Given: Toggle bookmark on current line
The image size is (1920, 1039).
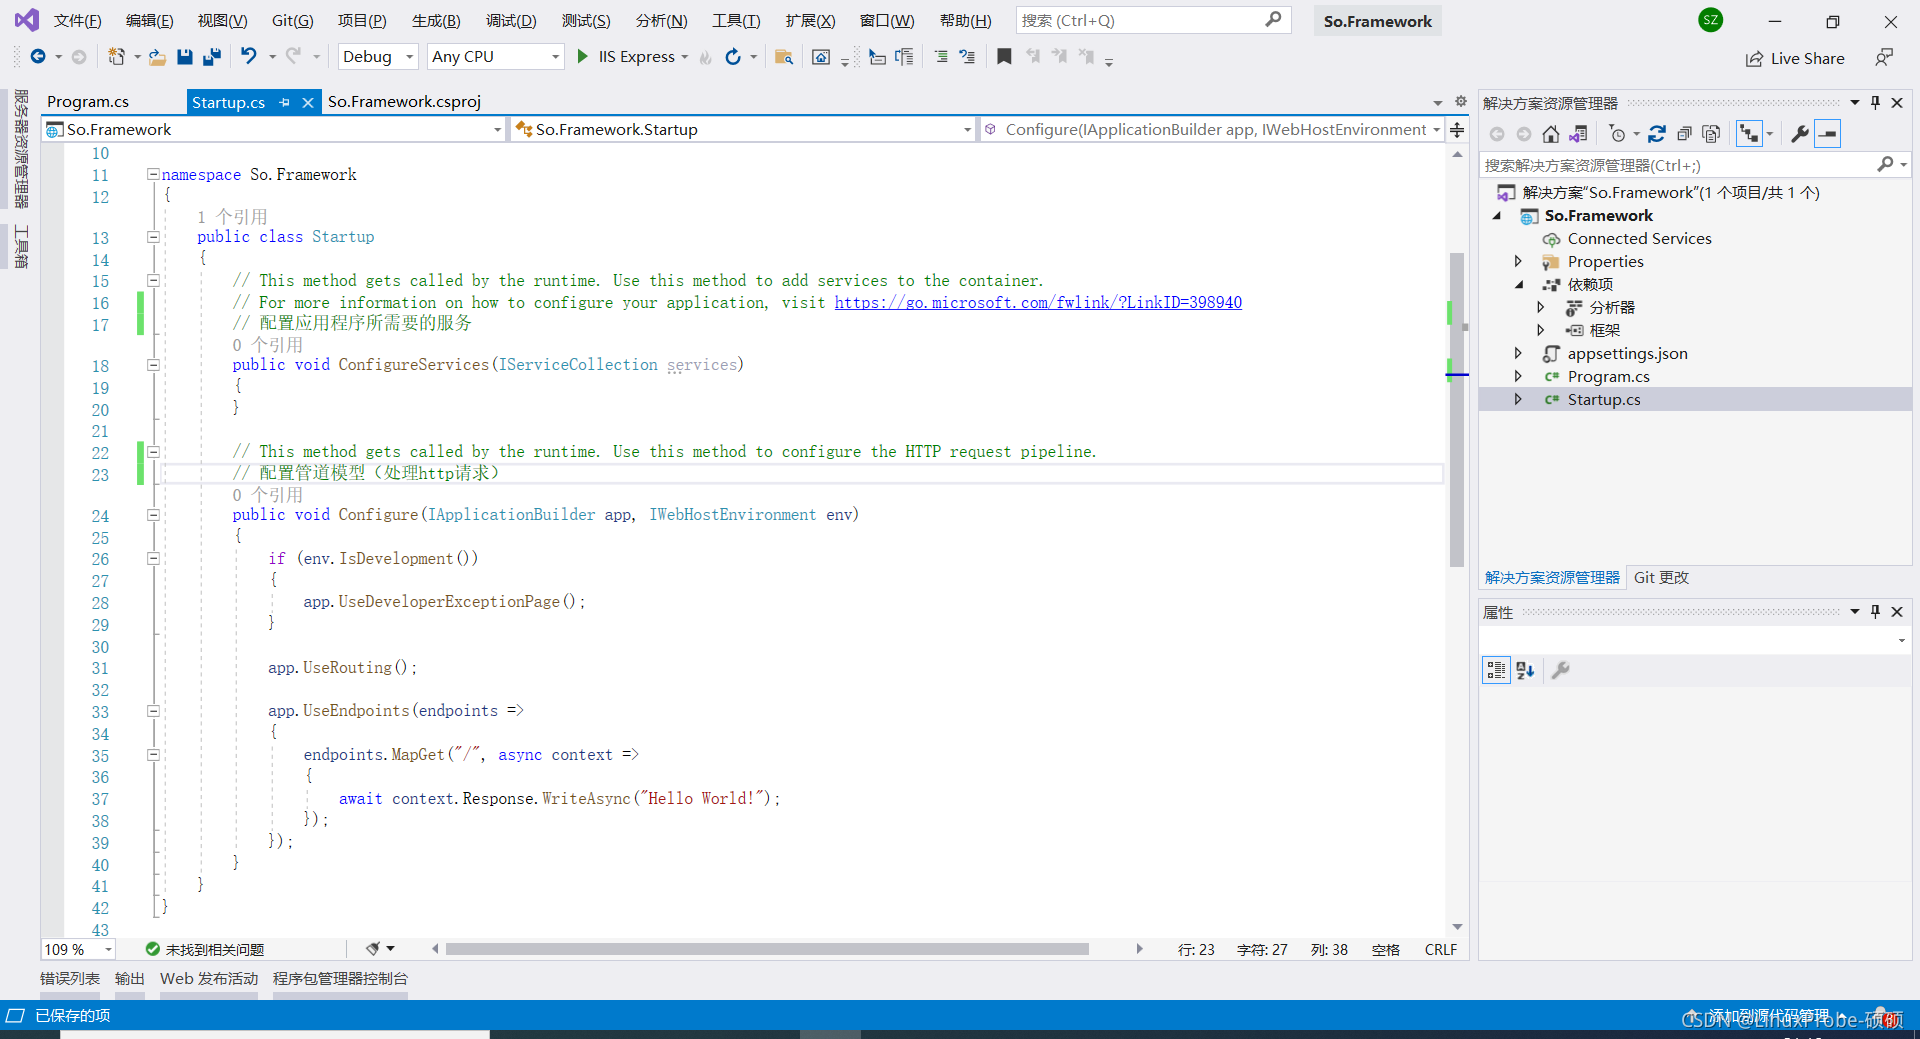Looking at the screenshot, I should pos(1004,57).
